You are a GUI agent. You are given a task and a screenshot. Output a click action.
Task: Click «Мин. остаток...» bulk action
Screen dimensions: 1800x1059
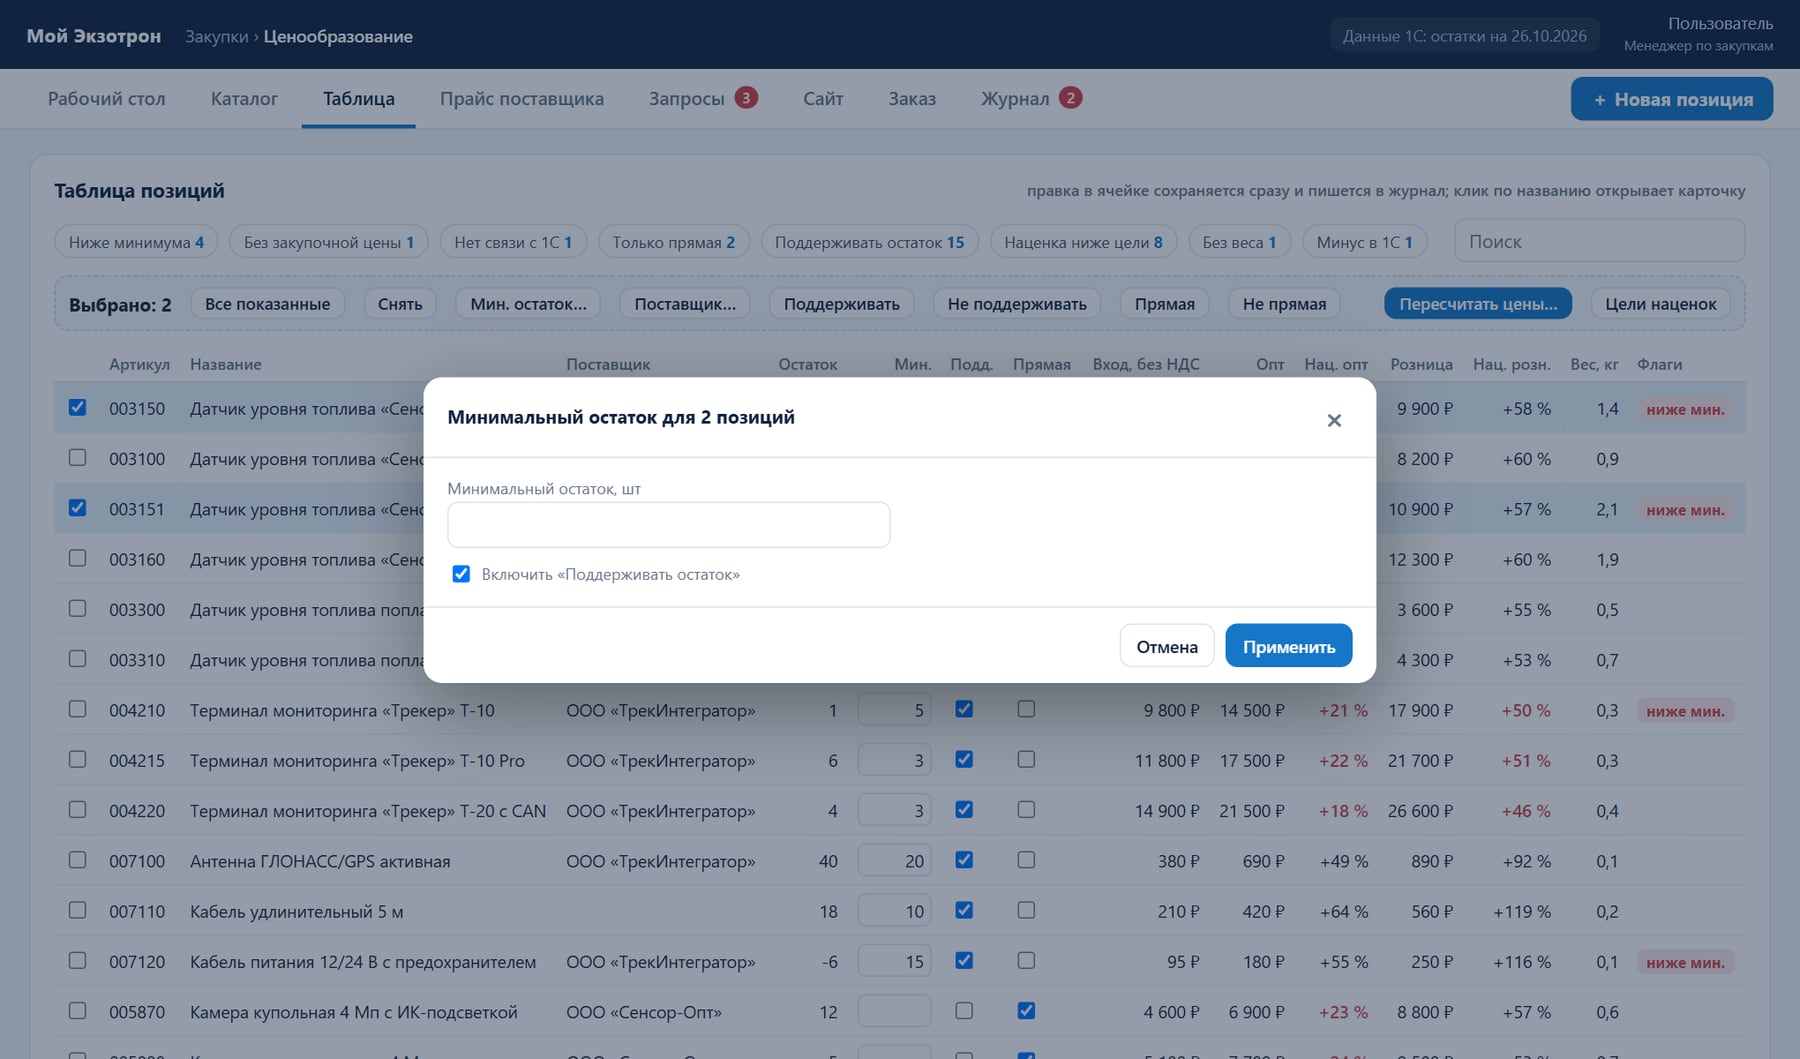tap(528, 304)
